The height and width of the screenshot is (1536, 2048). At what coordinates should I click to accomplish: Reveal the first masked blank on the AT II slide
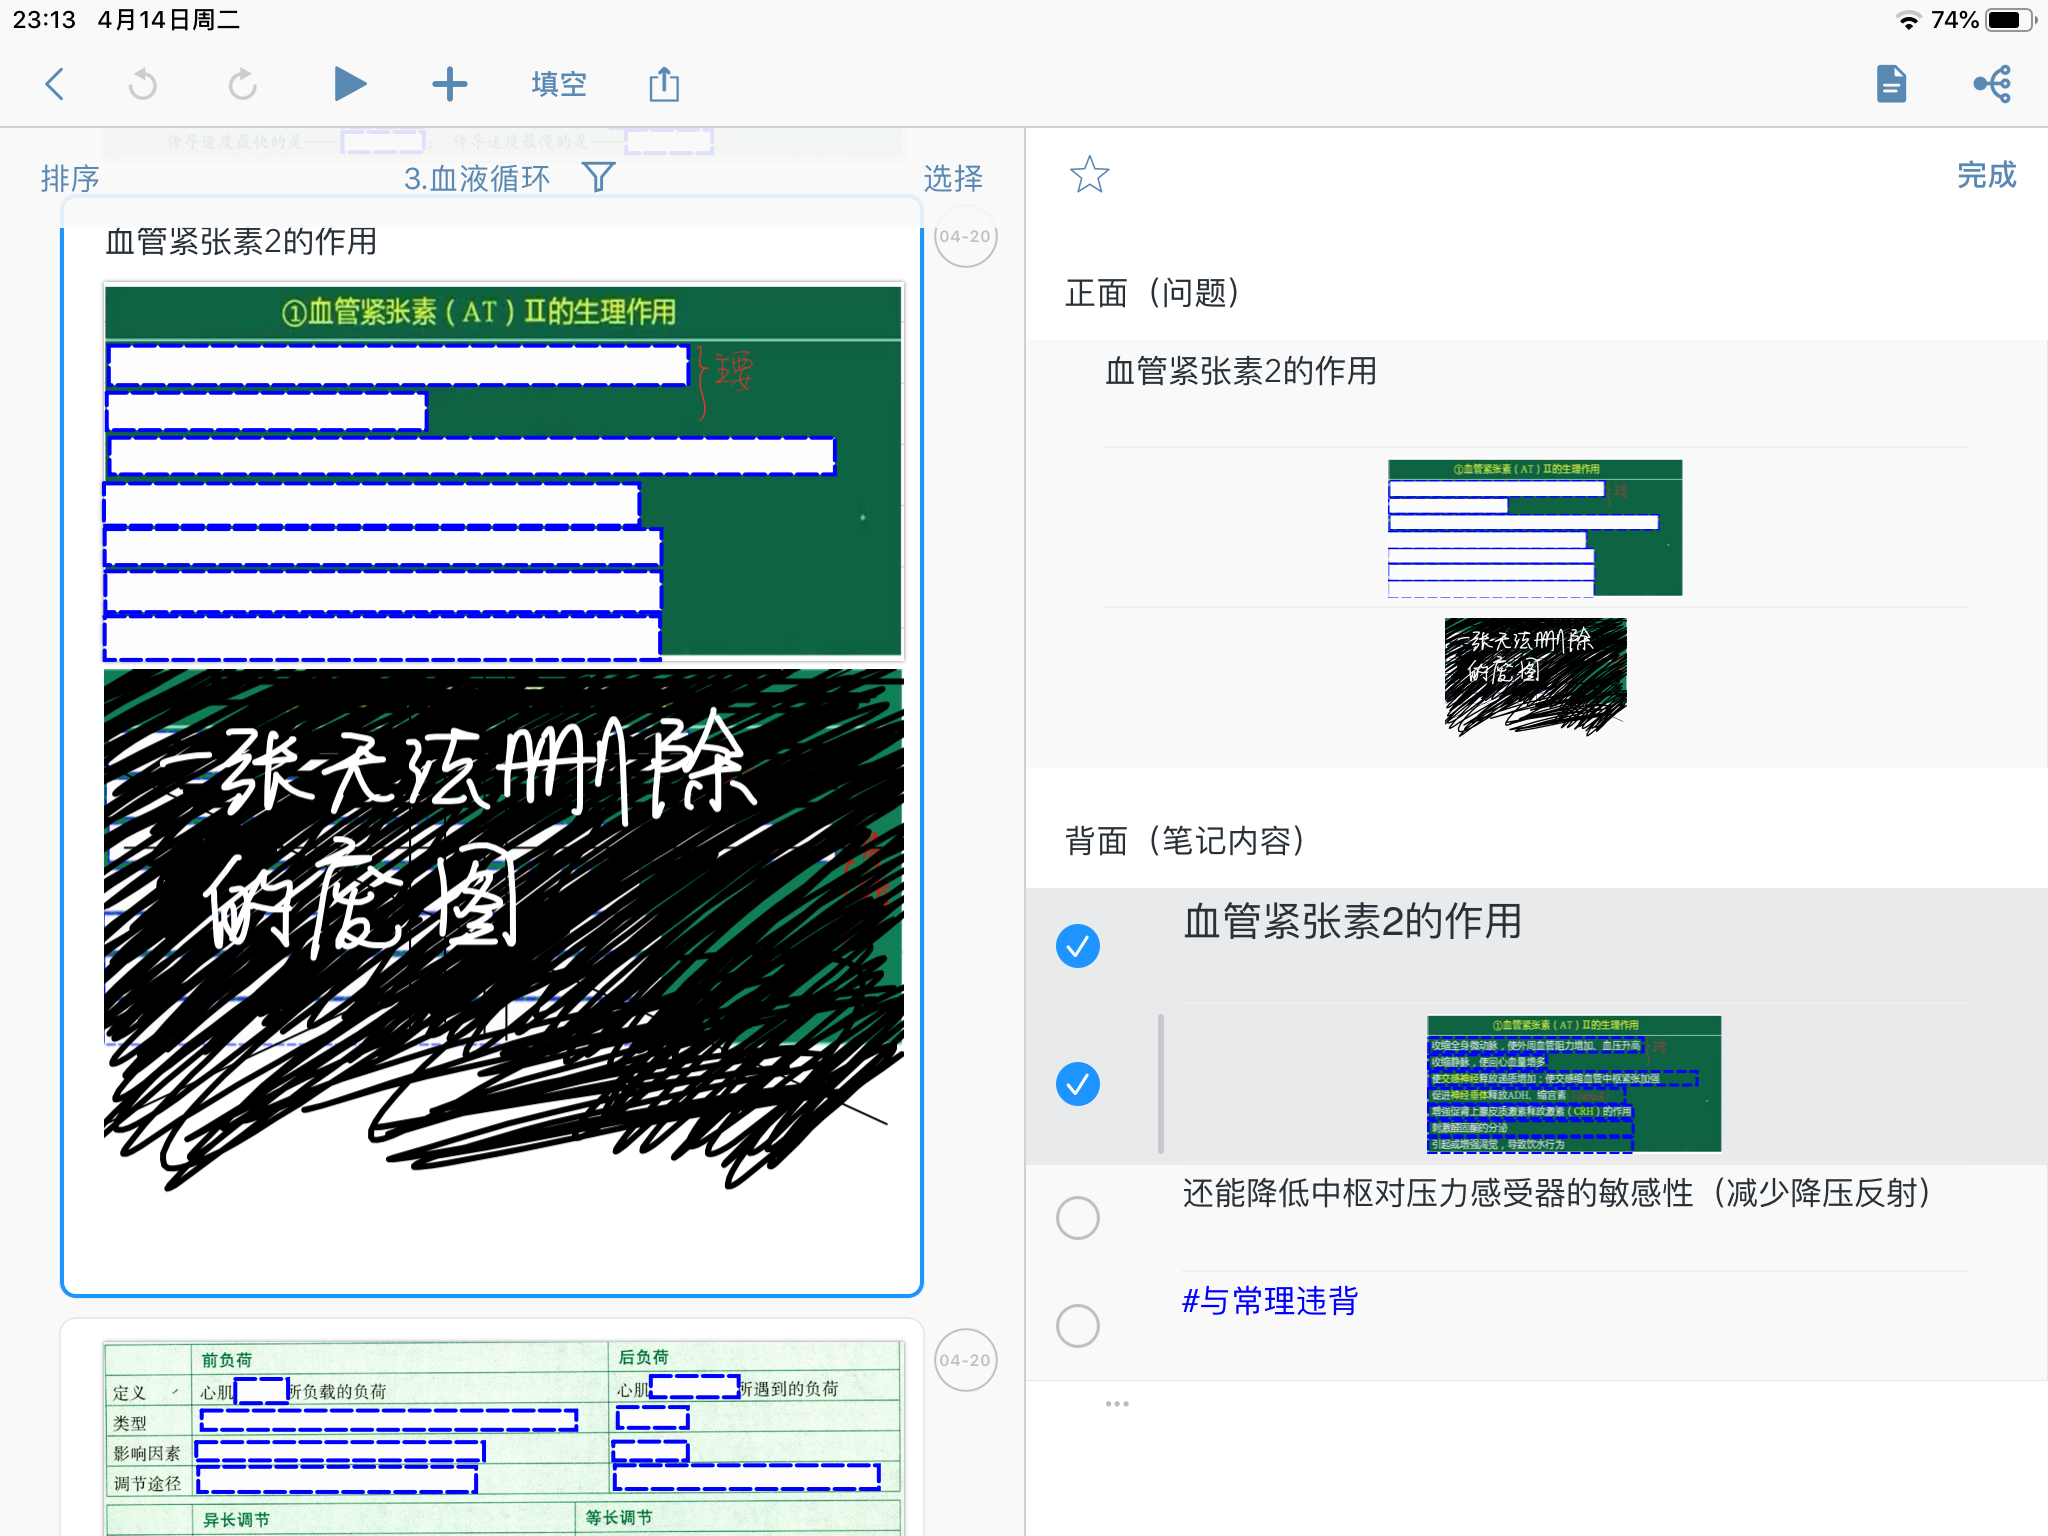coord(398,365)
